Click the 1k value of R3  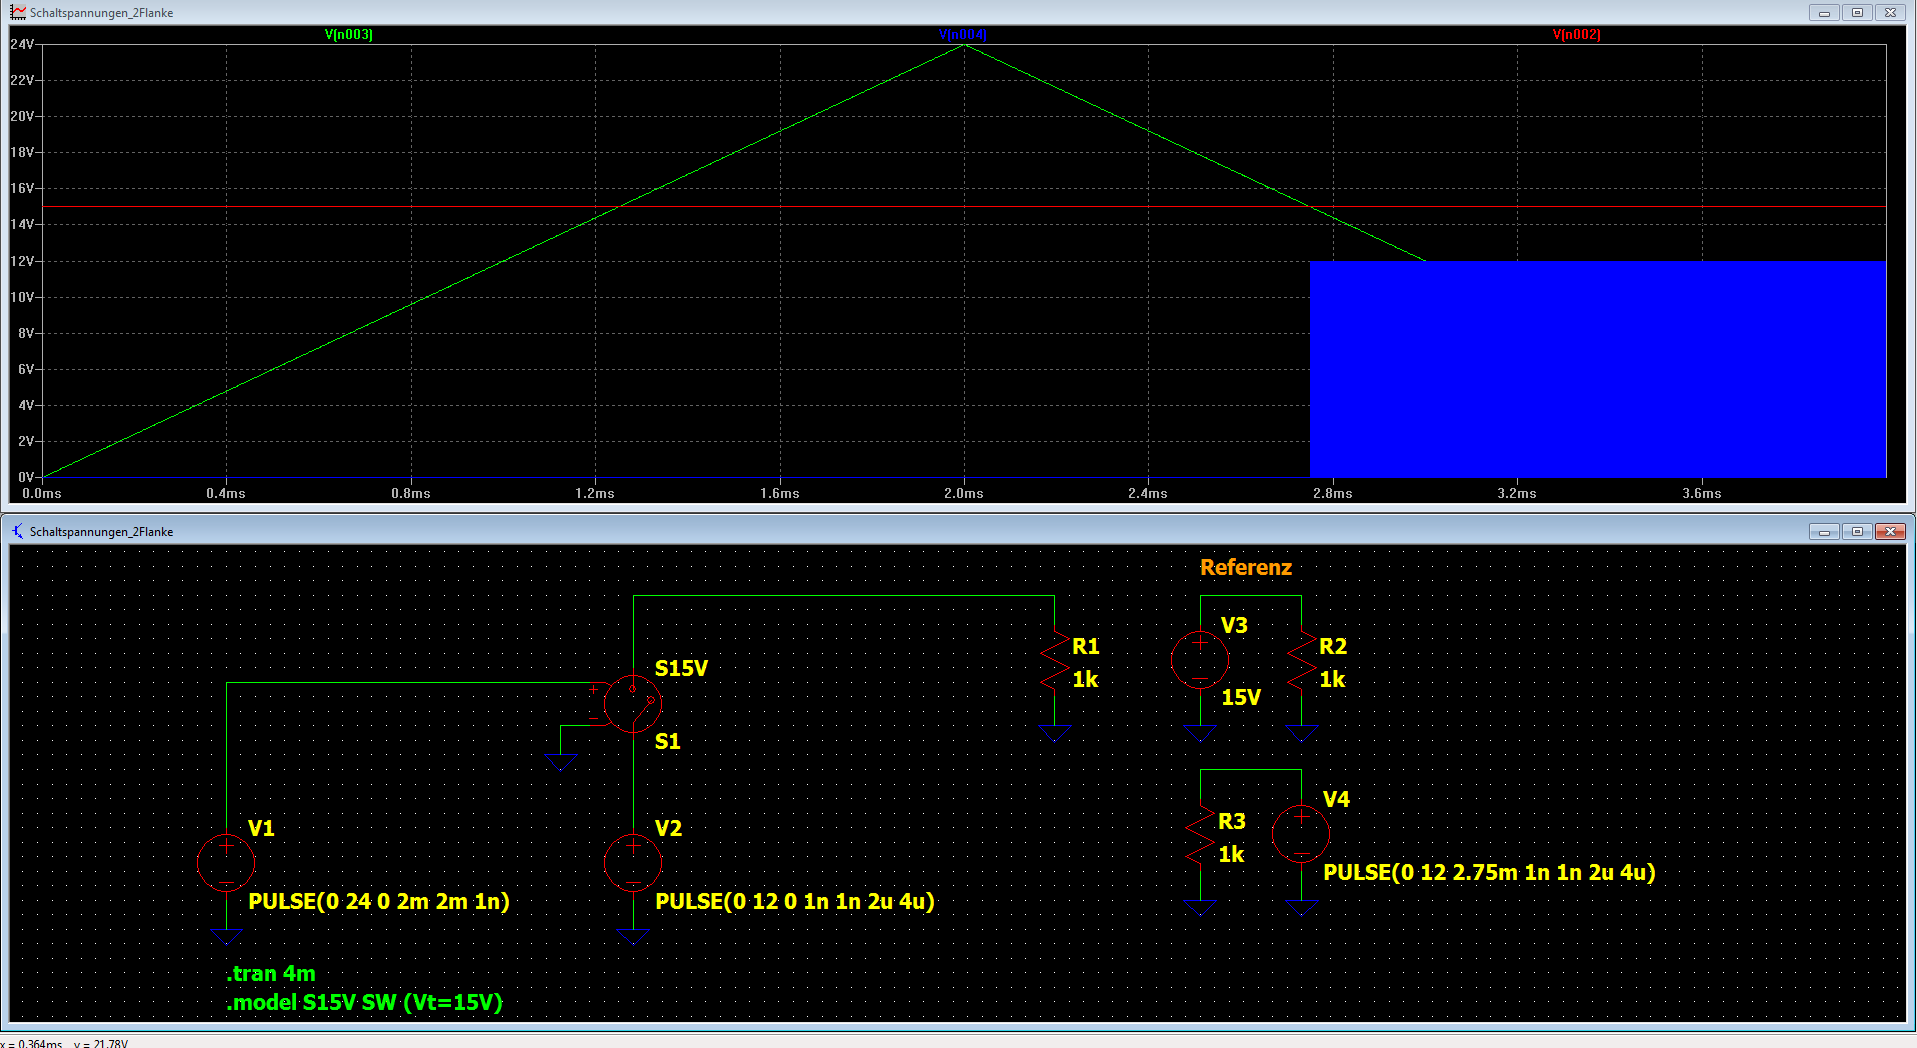[x=1231, y=854]
